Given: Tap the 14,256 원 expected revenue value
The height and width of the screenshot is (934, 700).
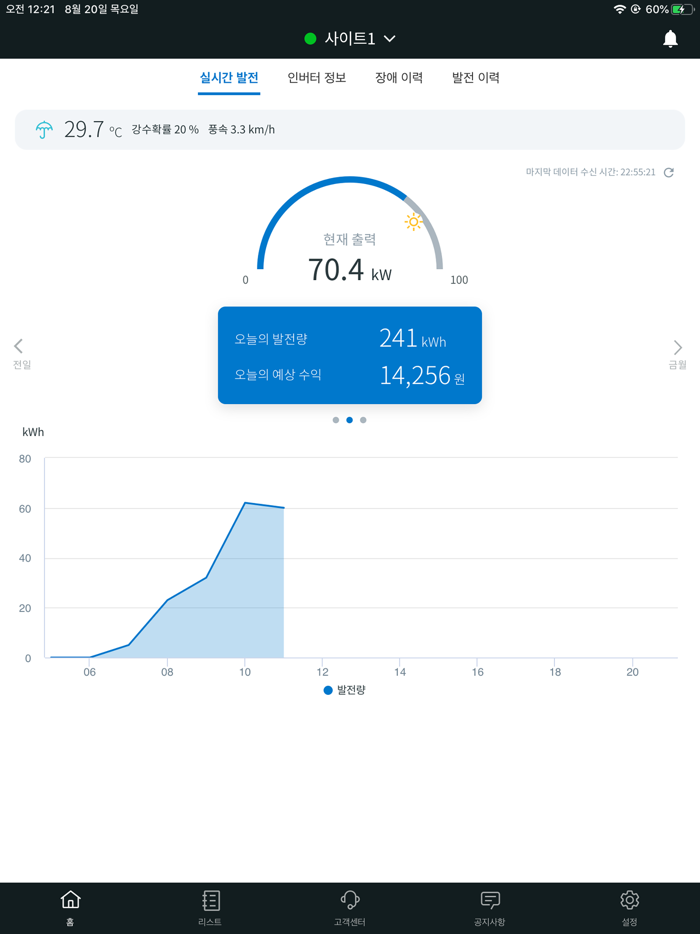Looking at the screenshot, I should (x=422, y=376).
